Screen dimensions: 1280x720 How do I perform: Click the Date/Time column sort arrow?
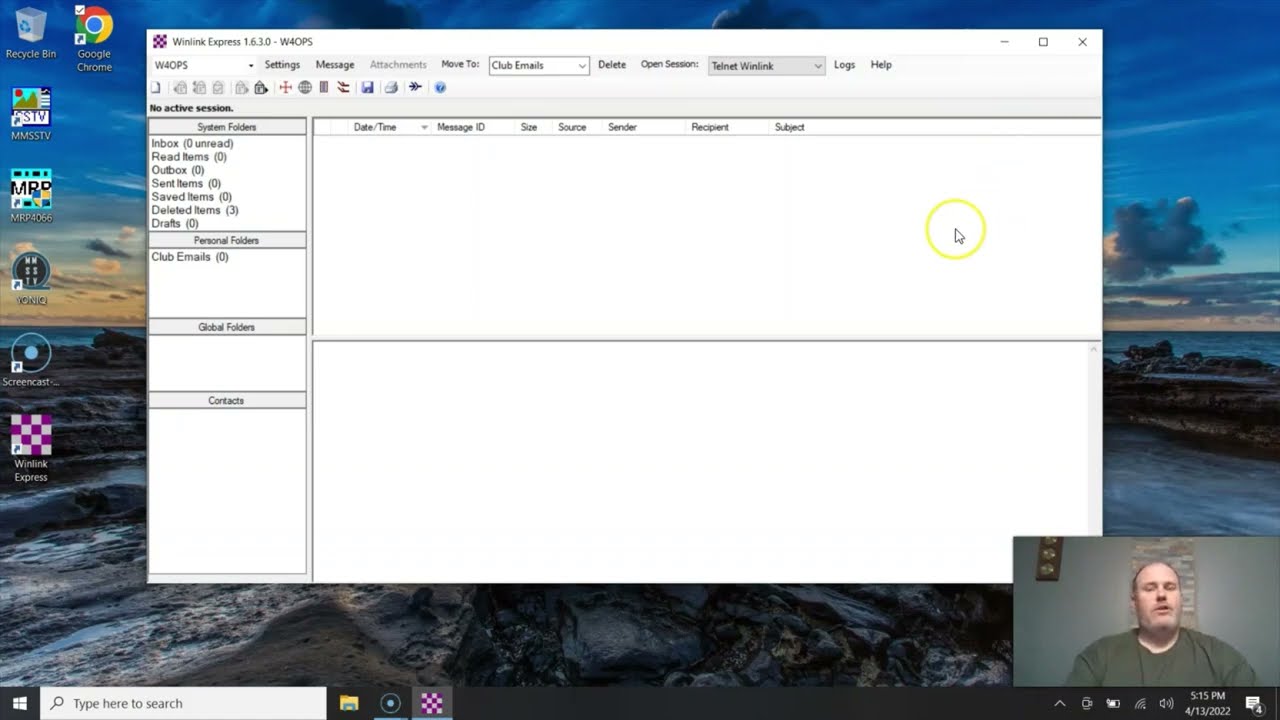[424, 128]
